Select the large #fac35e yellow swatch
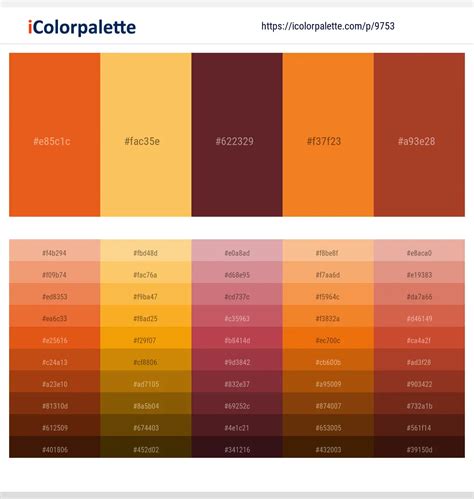This screenshot has width=474, height=499. click(146, 135)
